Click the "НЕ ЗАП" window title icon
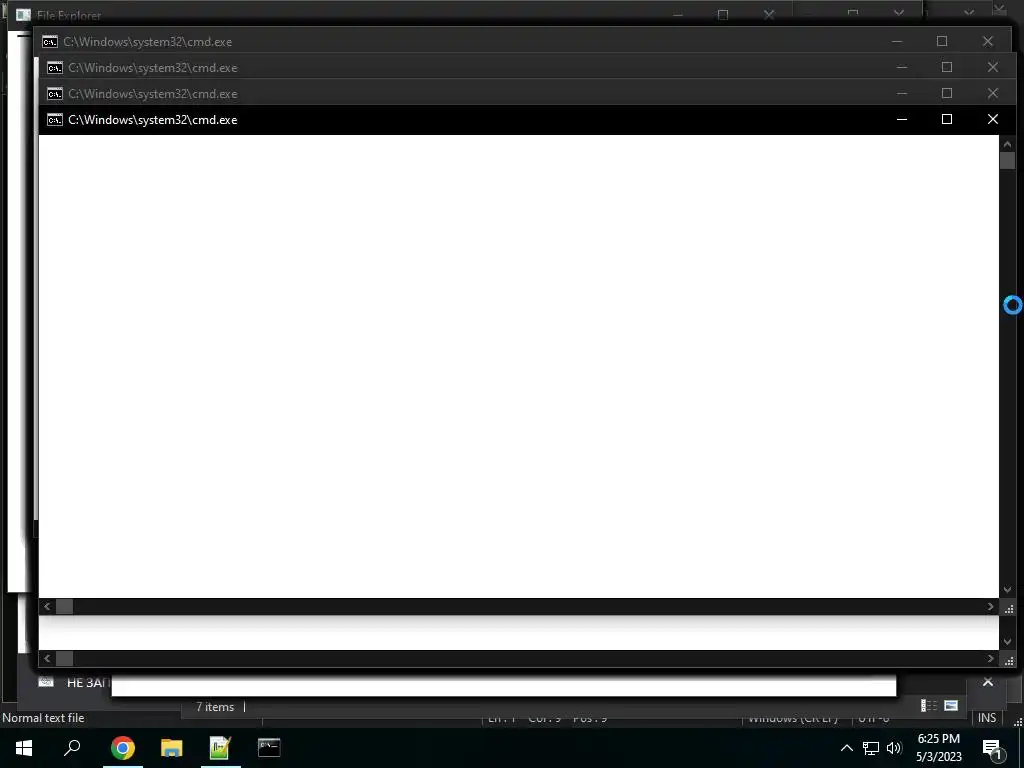This screenshot has height=768, width=1024. 46,682
